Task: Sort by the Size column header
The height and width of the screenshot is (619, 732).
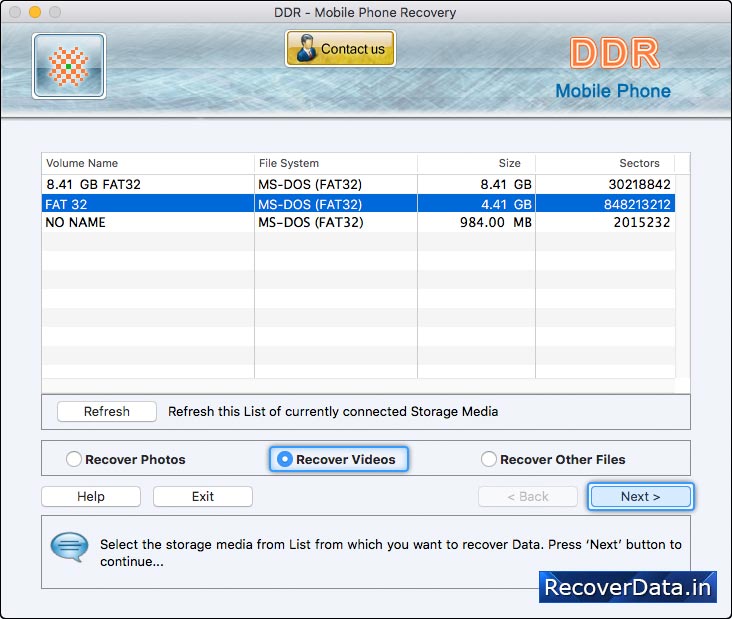Action: [x=476, y=163]
